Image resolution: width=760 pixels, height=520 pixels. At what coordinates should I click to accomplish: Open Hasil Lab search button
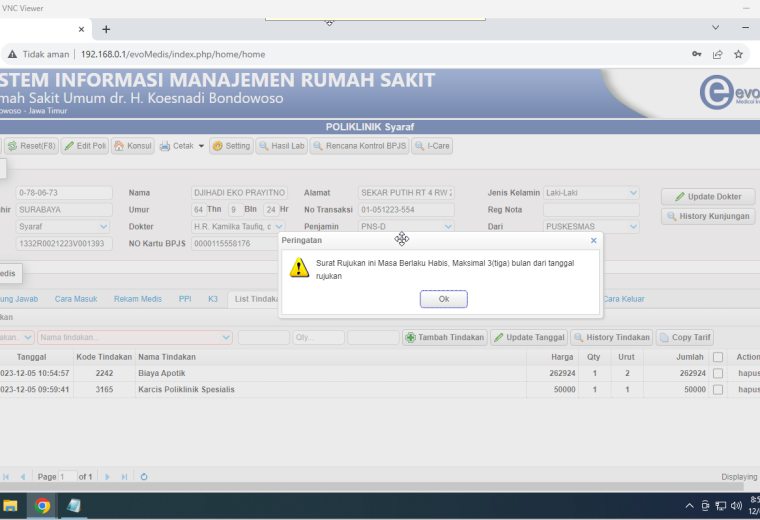click(282, 146)
